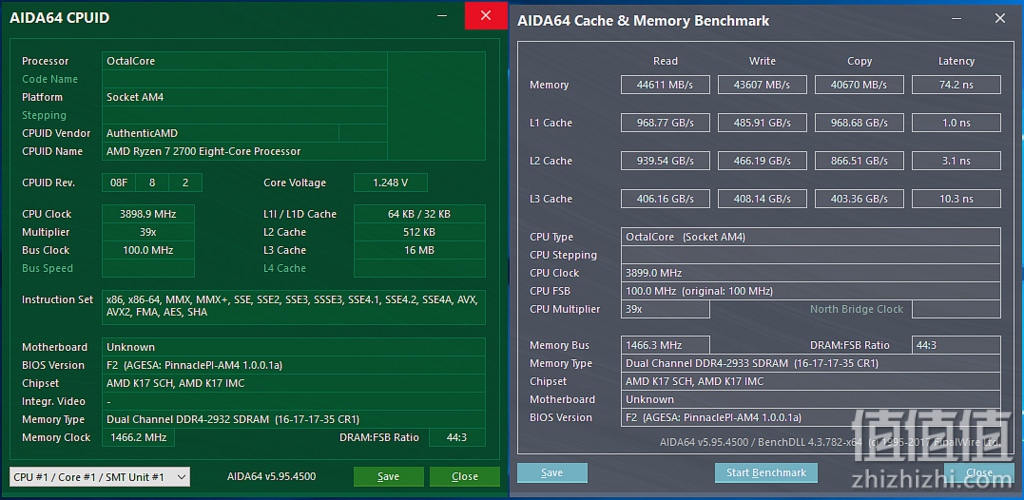Close the AIDA64 CPUID window with X
The image size is (1024, 500).
(486, 16)
